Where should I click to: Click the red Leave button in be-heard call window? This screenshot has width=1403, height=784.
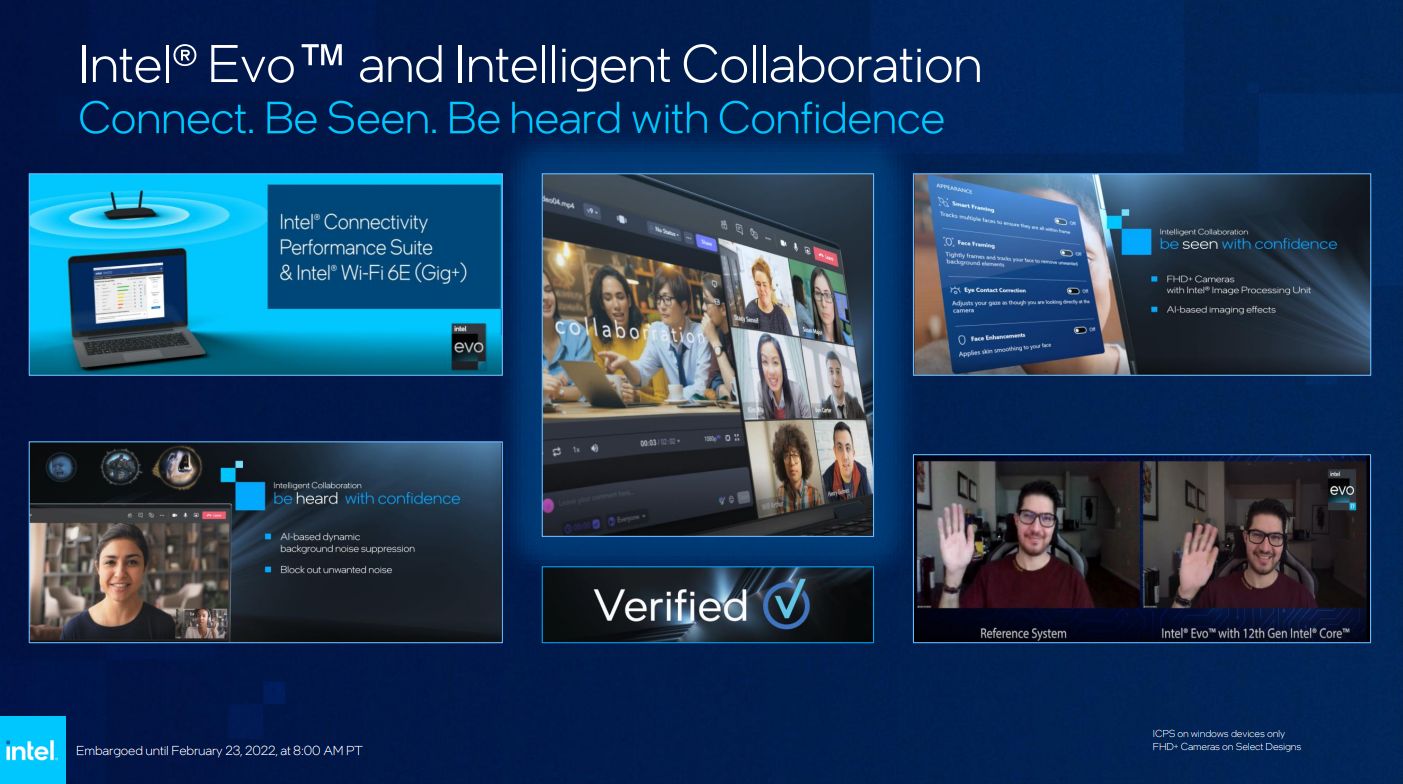pyautogui.click(x=214, y=515)
